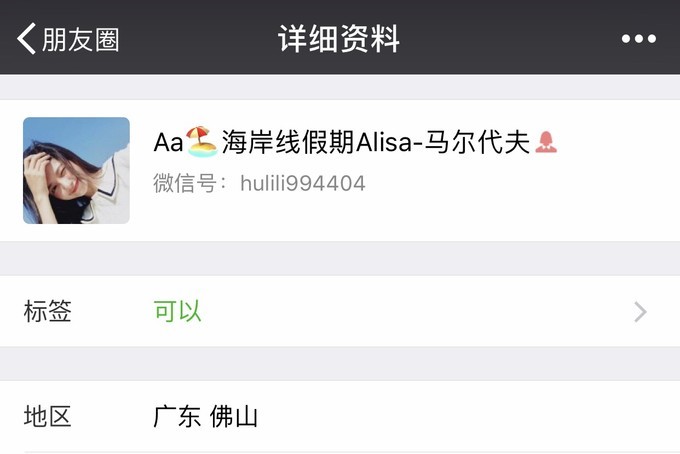The width and height of the screenshot is (680, 454).
Task: Tap the gray separator above 标签
Action: click(x=340, y=258)
